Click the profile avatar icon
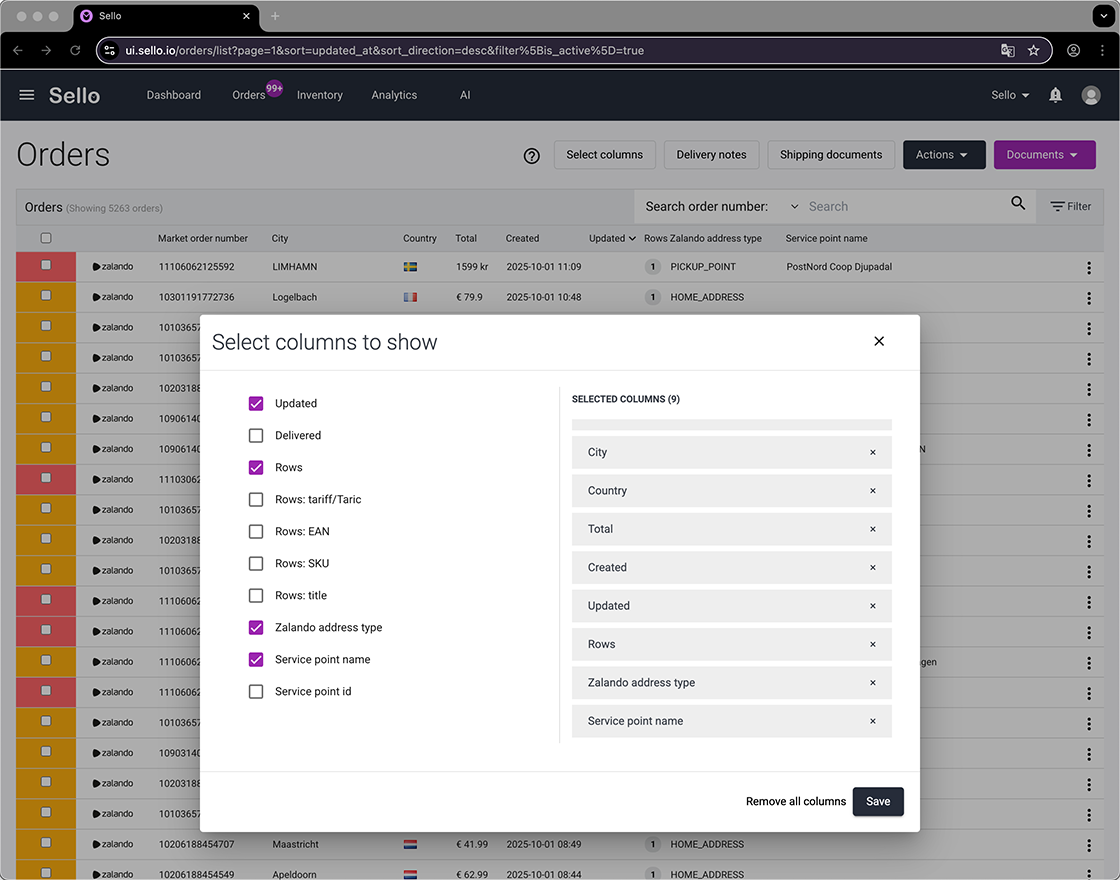The height and width of the screenshot is (880, 1120). pos(1091,95)
